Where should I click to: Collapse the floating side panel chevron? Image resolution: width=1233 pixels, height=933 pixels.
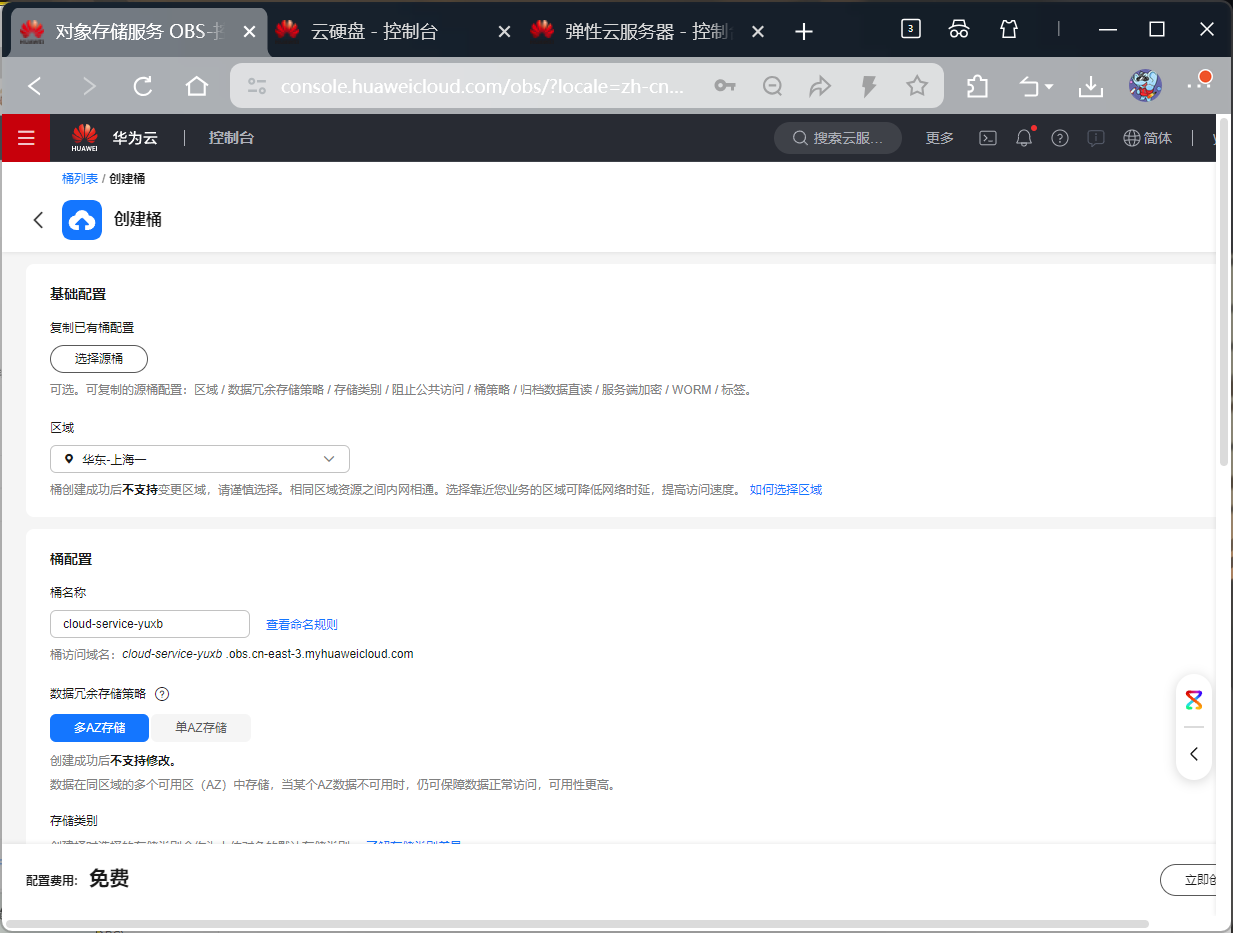tap(1194, 754)
